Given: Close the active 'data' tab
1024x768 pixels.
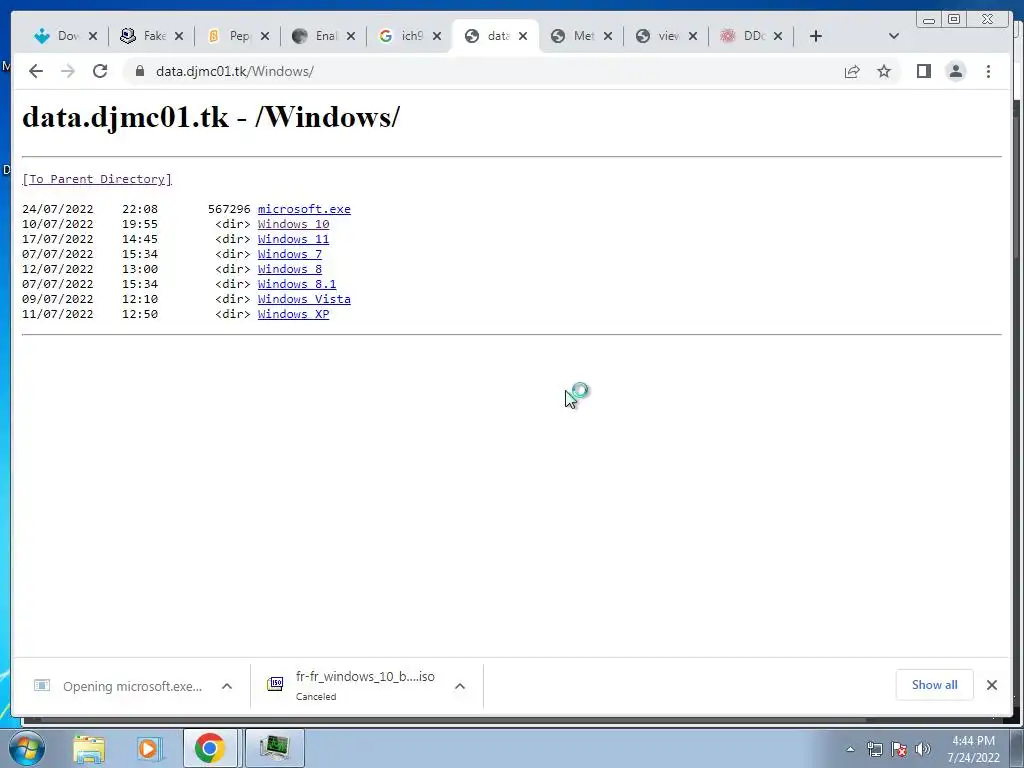Looking at the screenshot, I should click(522, 36).
